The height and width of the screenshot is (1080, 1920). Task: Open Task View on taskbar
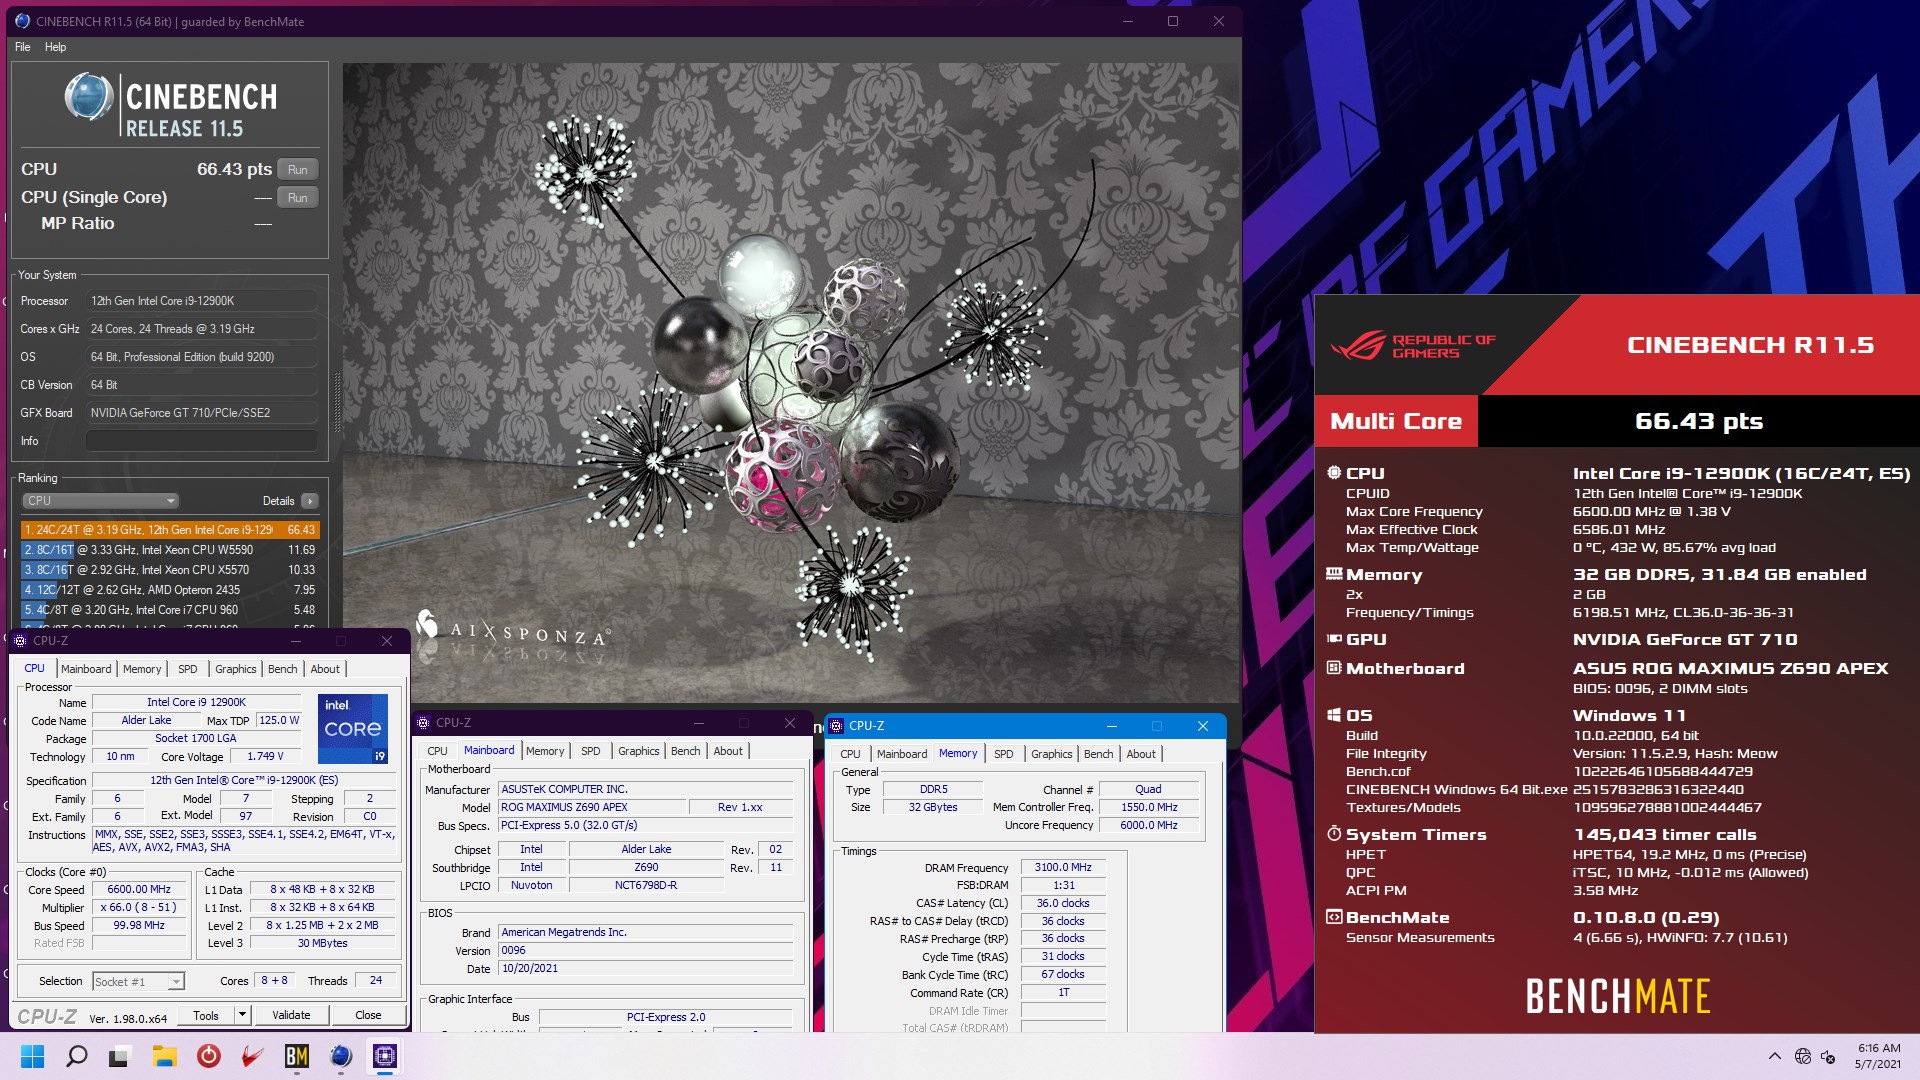point(120,1056)
